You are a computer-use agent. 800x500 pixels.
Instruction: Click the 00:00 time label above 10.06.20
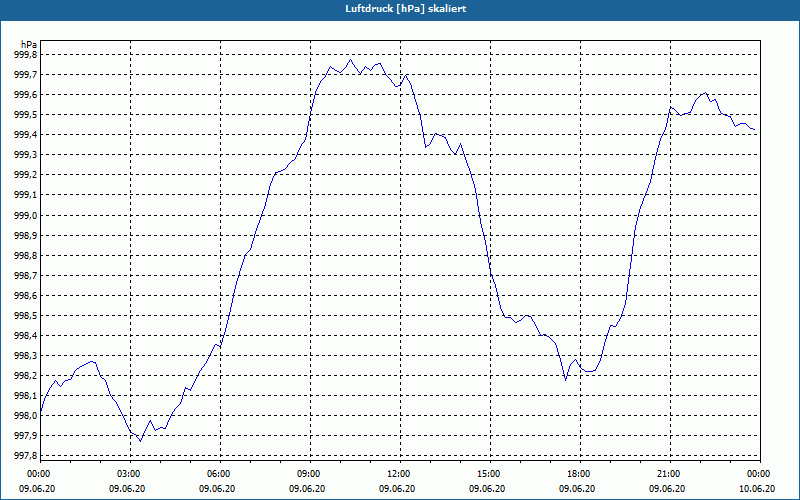[x=757, y=474]
